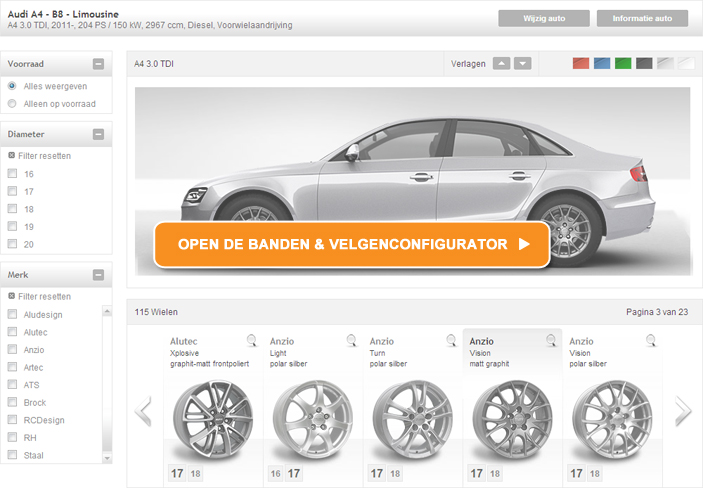Click Diameter filter reset icon
Viewport: 703px width, 488px height.
coord(12,155)
